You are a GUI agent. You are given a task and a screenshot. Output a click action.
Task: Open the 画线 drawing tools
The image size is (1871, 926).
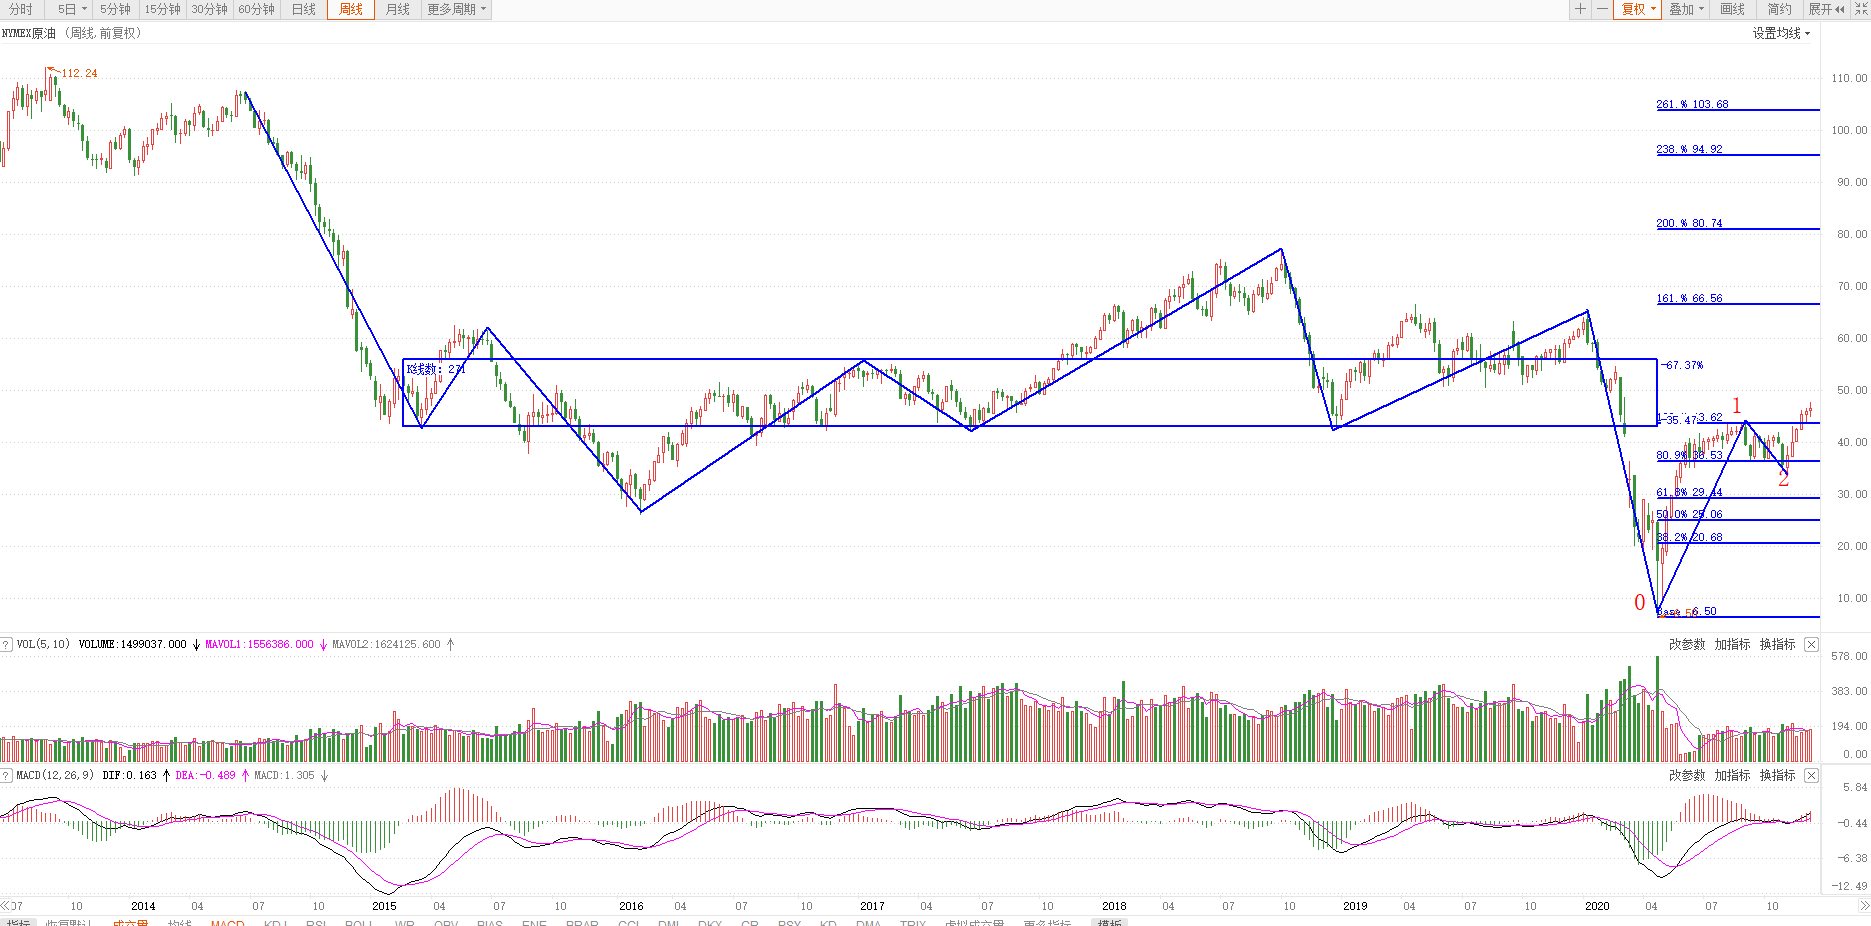click(1733, 9)
